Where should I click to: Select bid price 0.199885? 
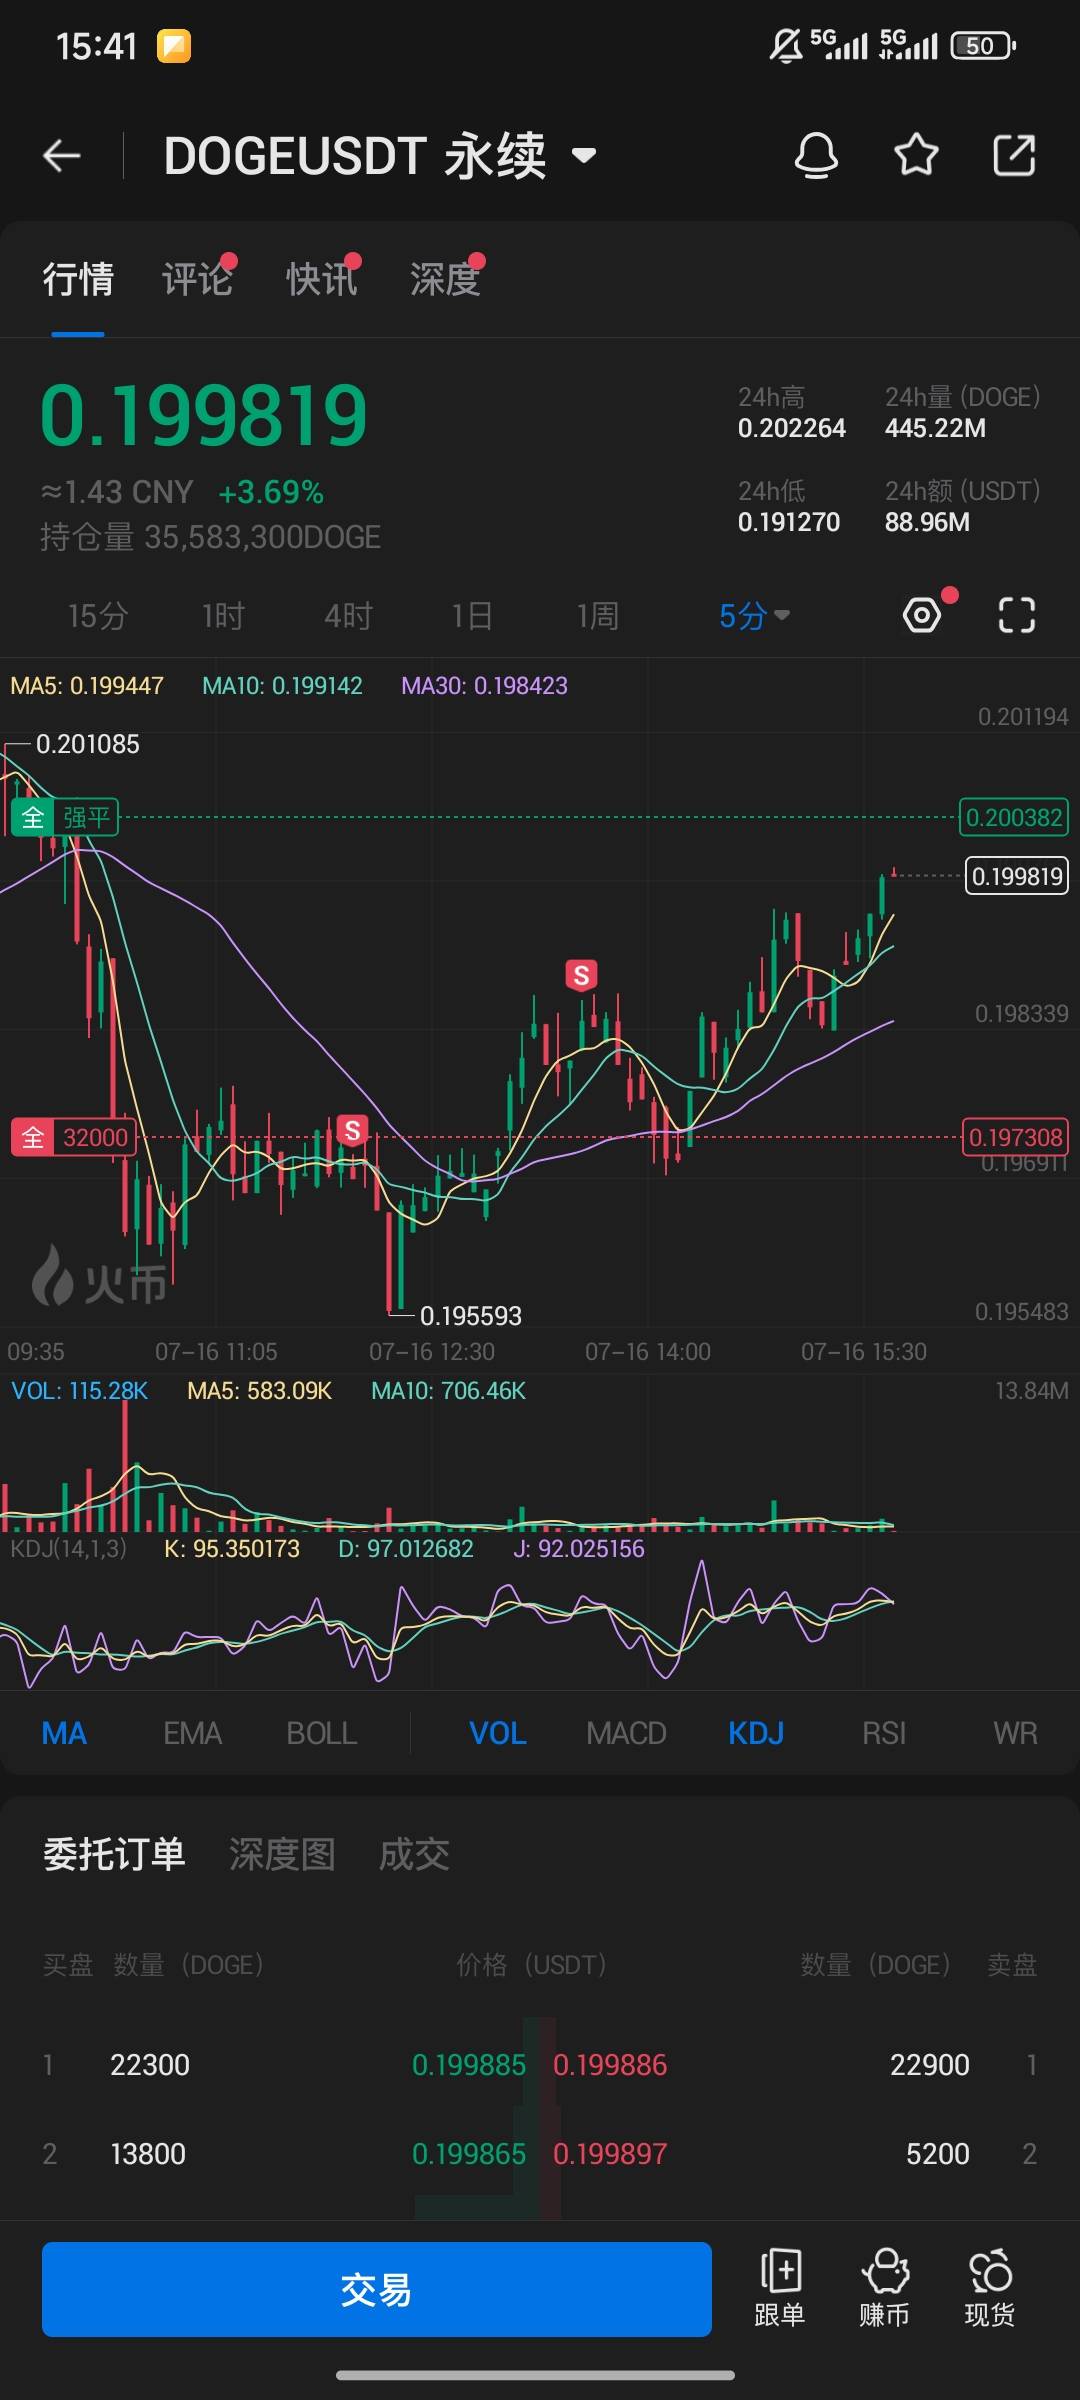469,2065
